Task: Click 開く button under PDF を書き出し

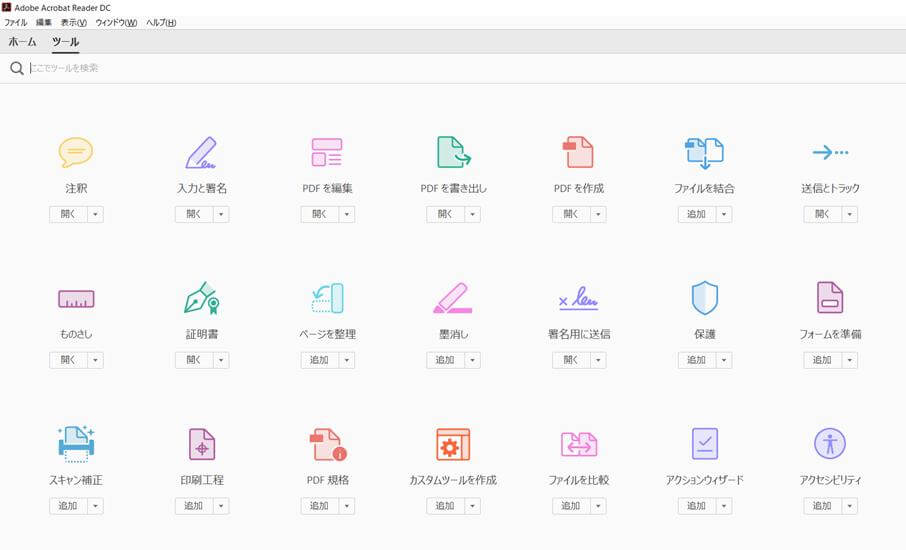Action: coord(445,214)
